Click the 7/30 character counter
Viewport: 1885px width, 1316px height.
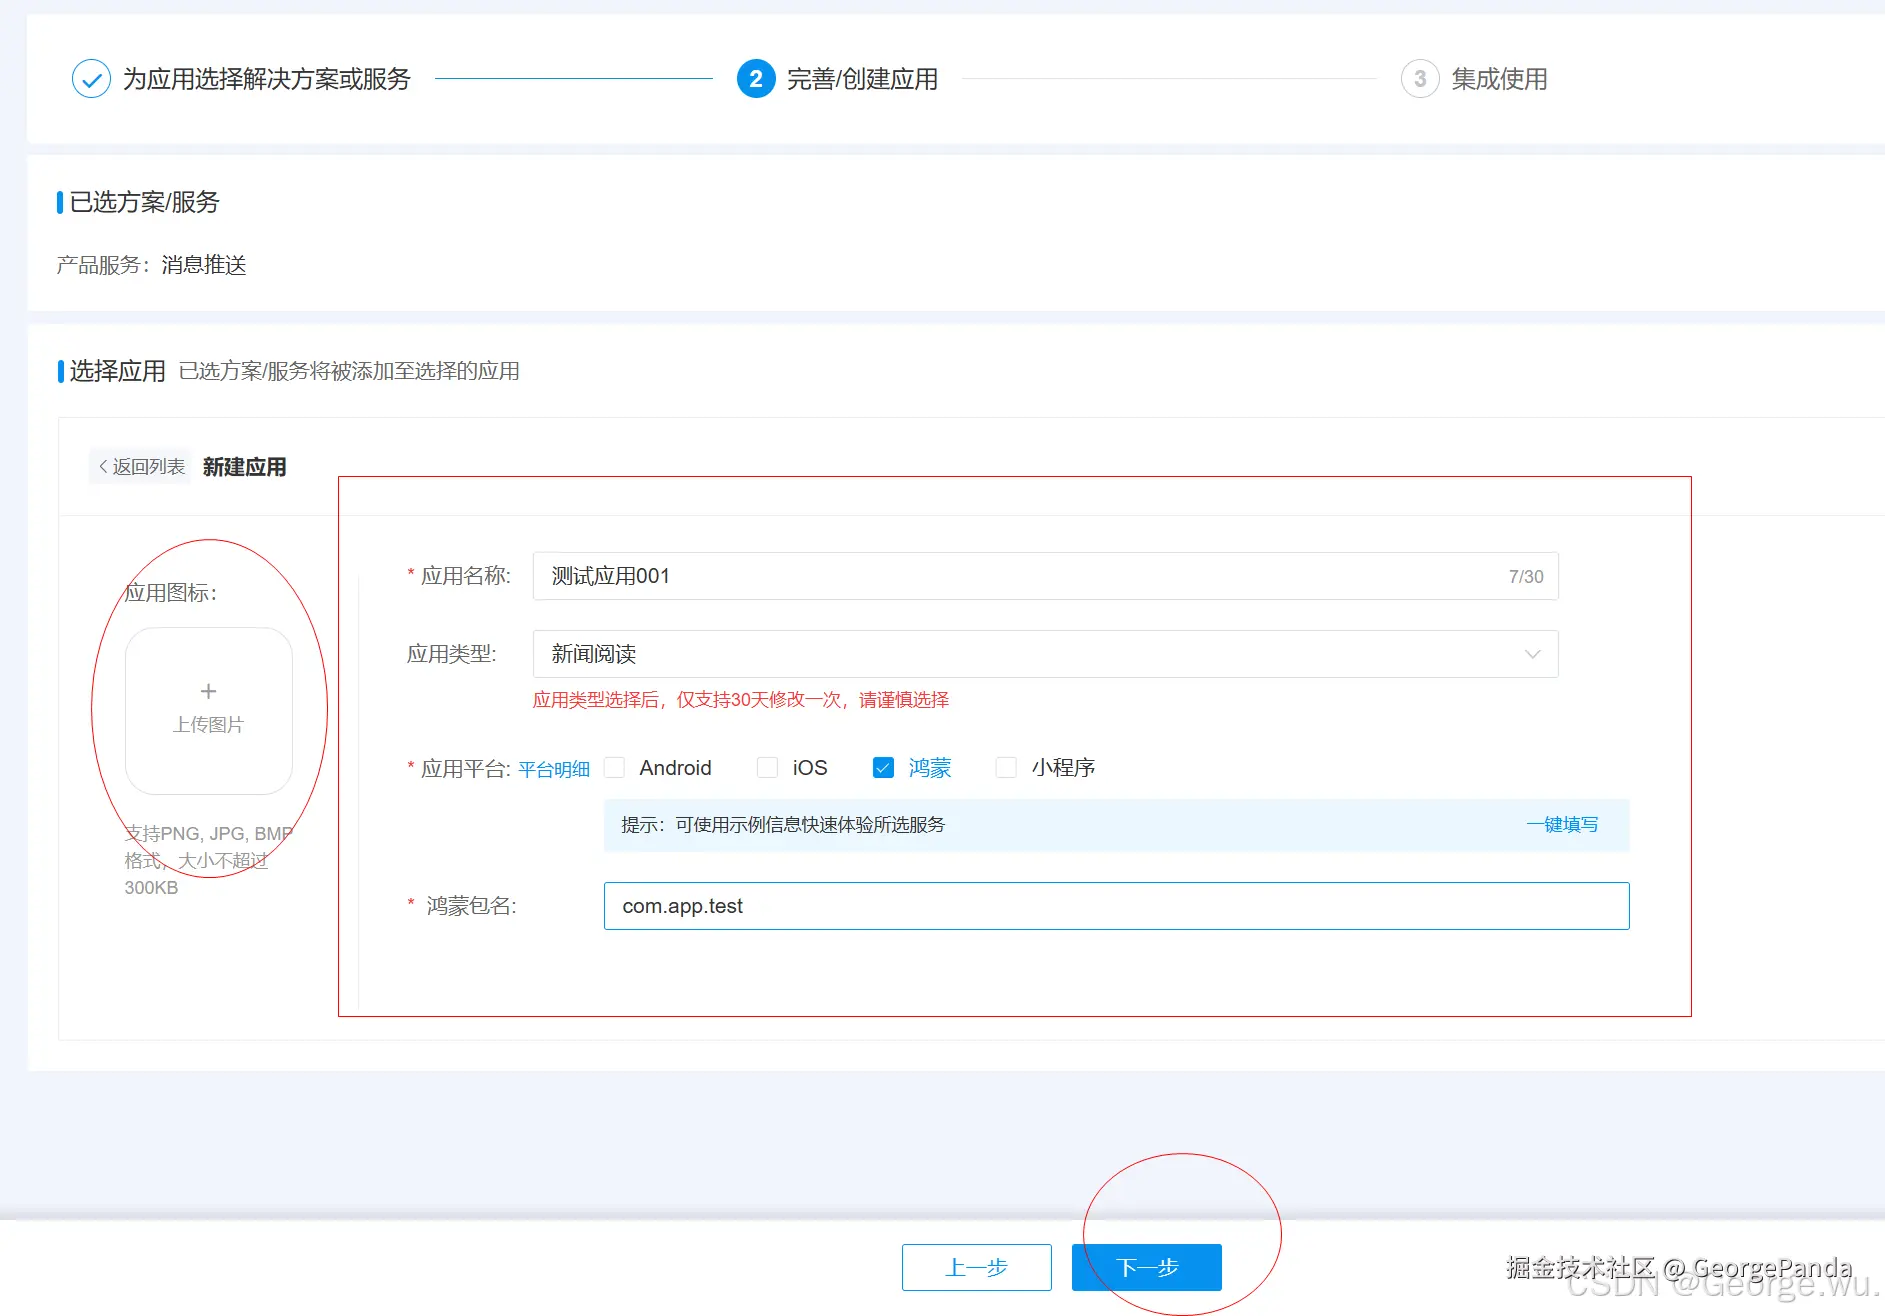(x=1526, y=577)
